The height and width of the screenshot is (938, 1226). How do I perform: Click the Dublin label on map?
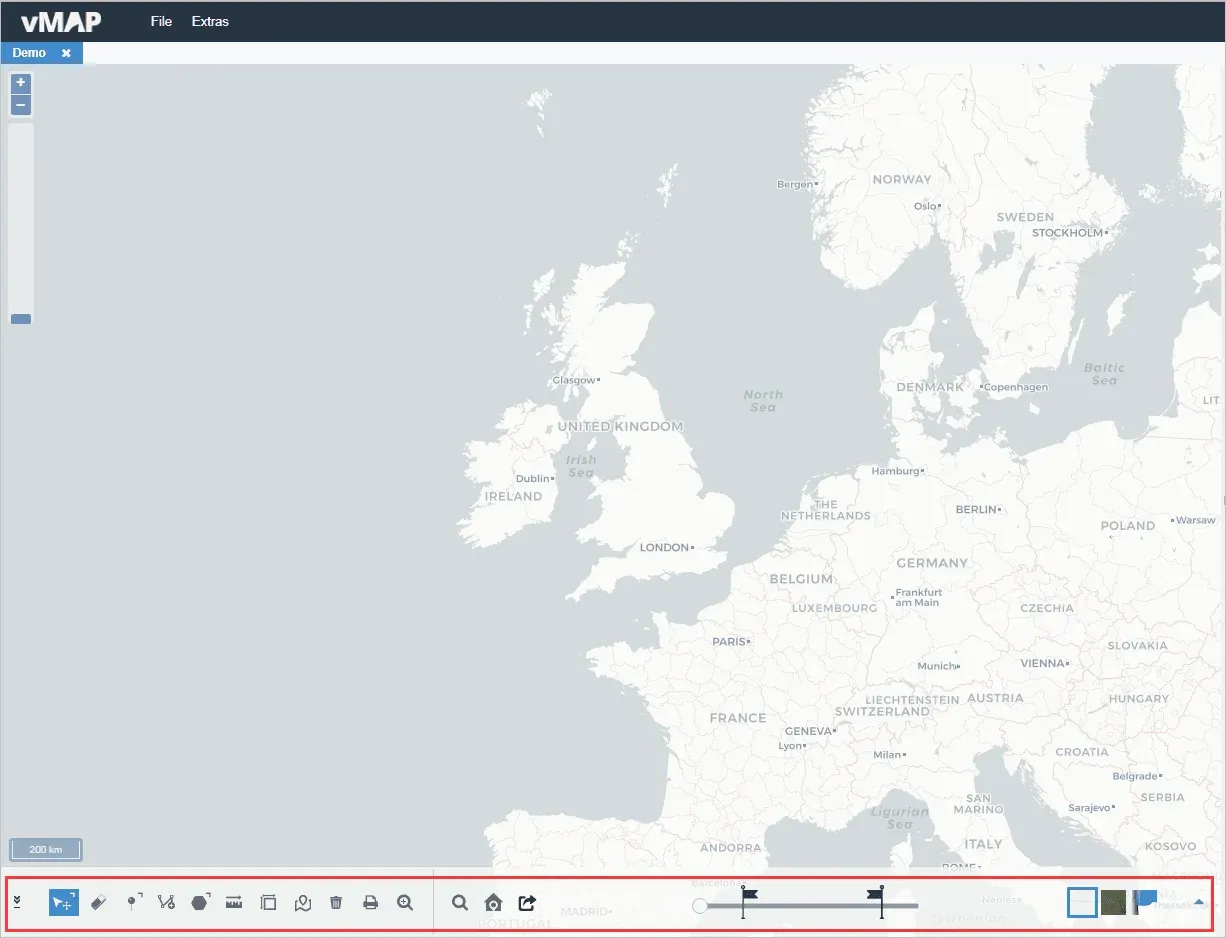533,479
